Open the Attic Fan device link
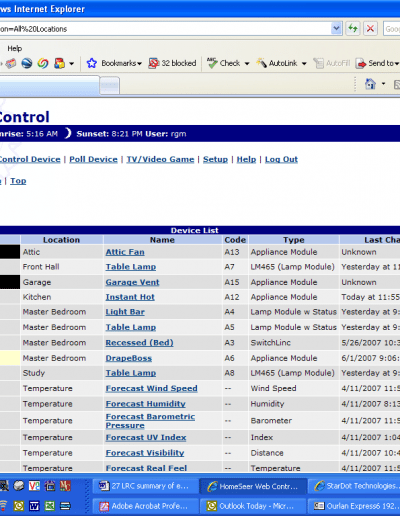 click(x=125, y=252)
